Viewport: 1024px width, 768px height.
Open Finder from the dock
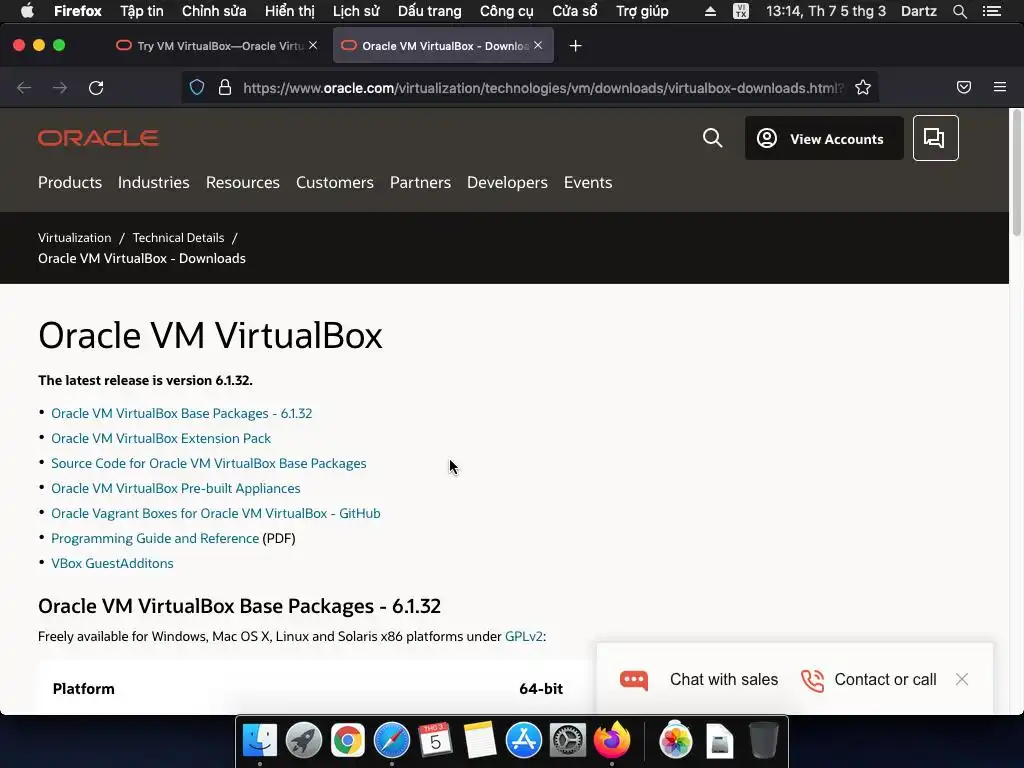coord(260,741)
